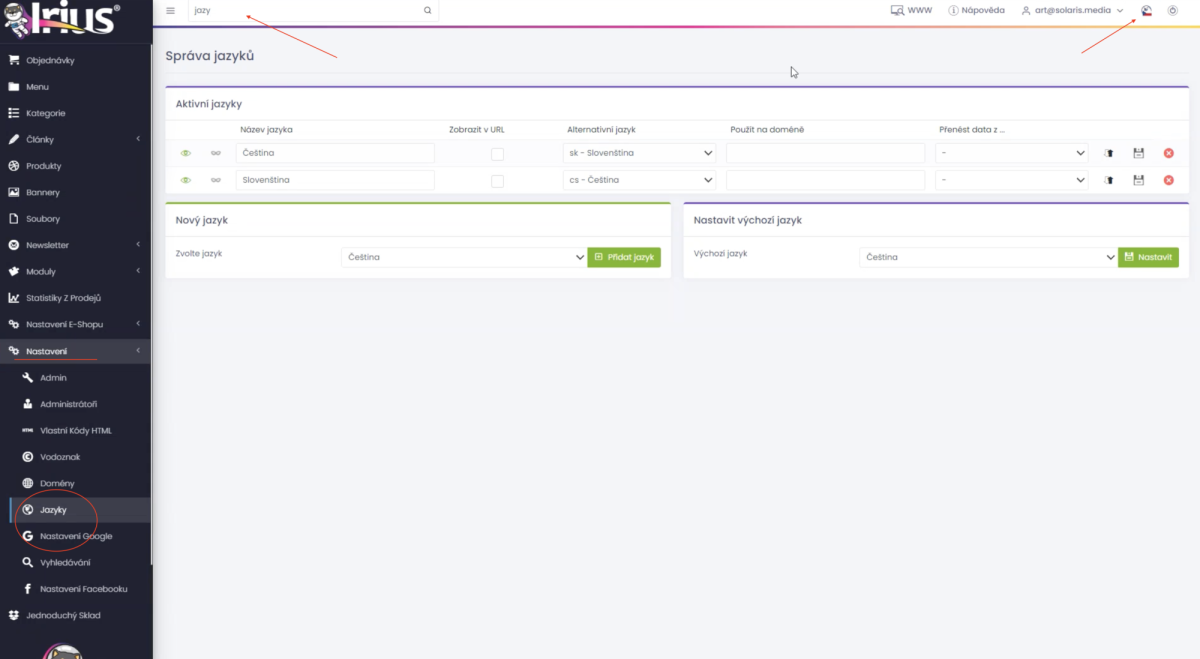Image resolution: width=1200 pixels, height=659 pixels.
Task: Save the Čeština language row
Action: coord(1138,153)
